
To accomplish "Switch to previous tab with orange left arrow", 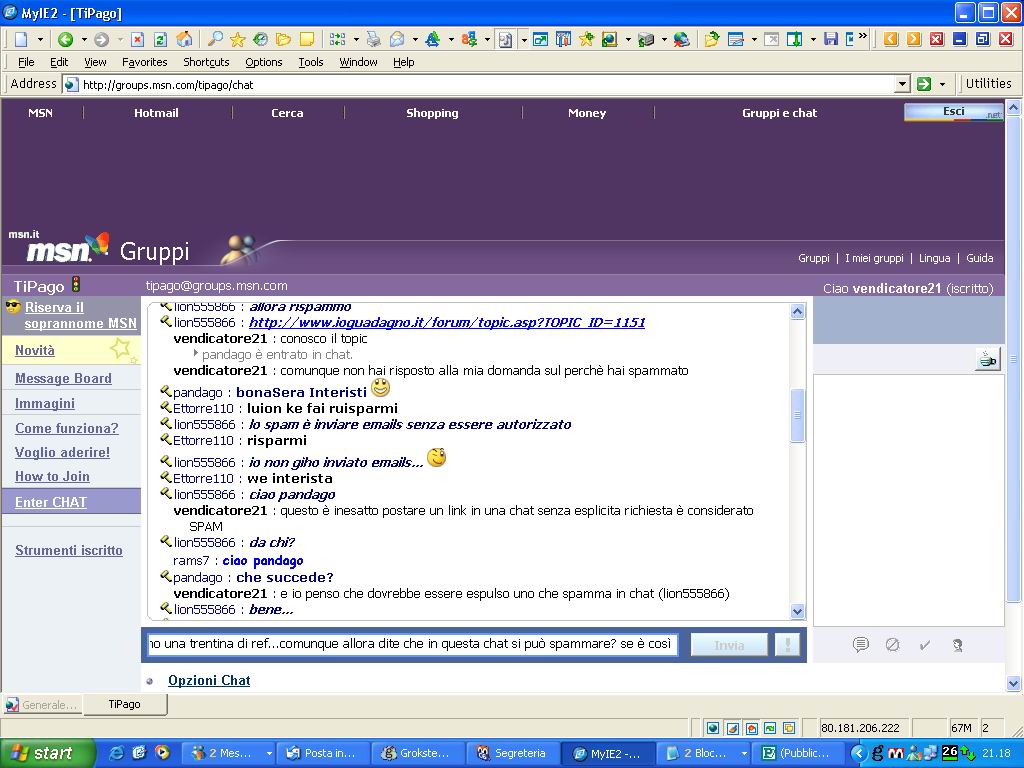I will pyautogui.click(x=891, y=39).
